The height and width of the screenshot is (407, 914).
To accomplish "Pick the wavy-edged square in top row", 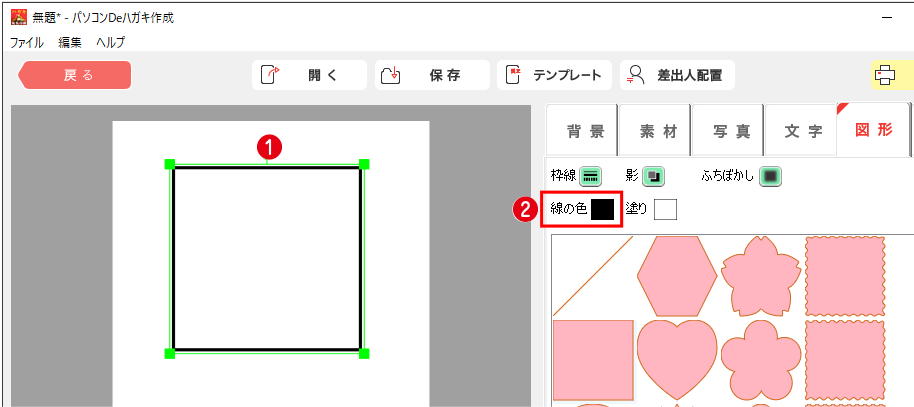I will click(x=845, y=276).
